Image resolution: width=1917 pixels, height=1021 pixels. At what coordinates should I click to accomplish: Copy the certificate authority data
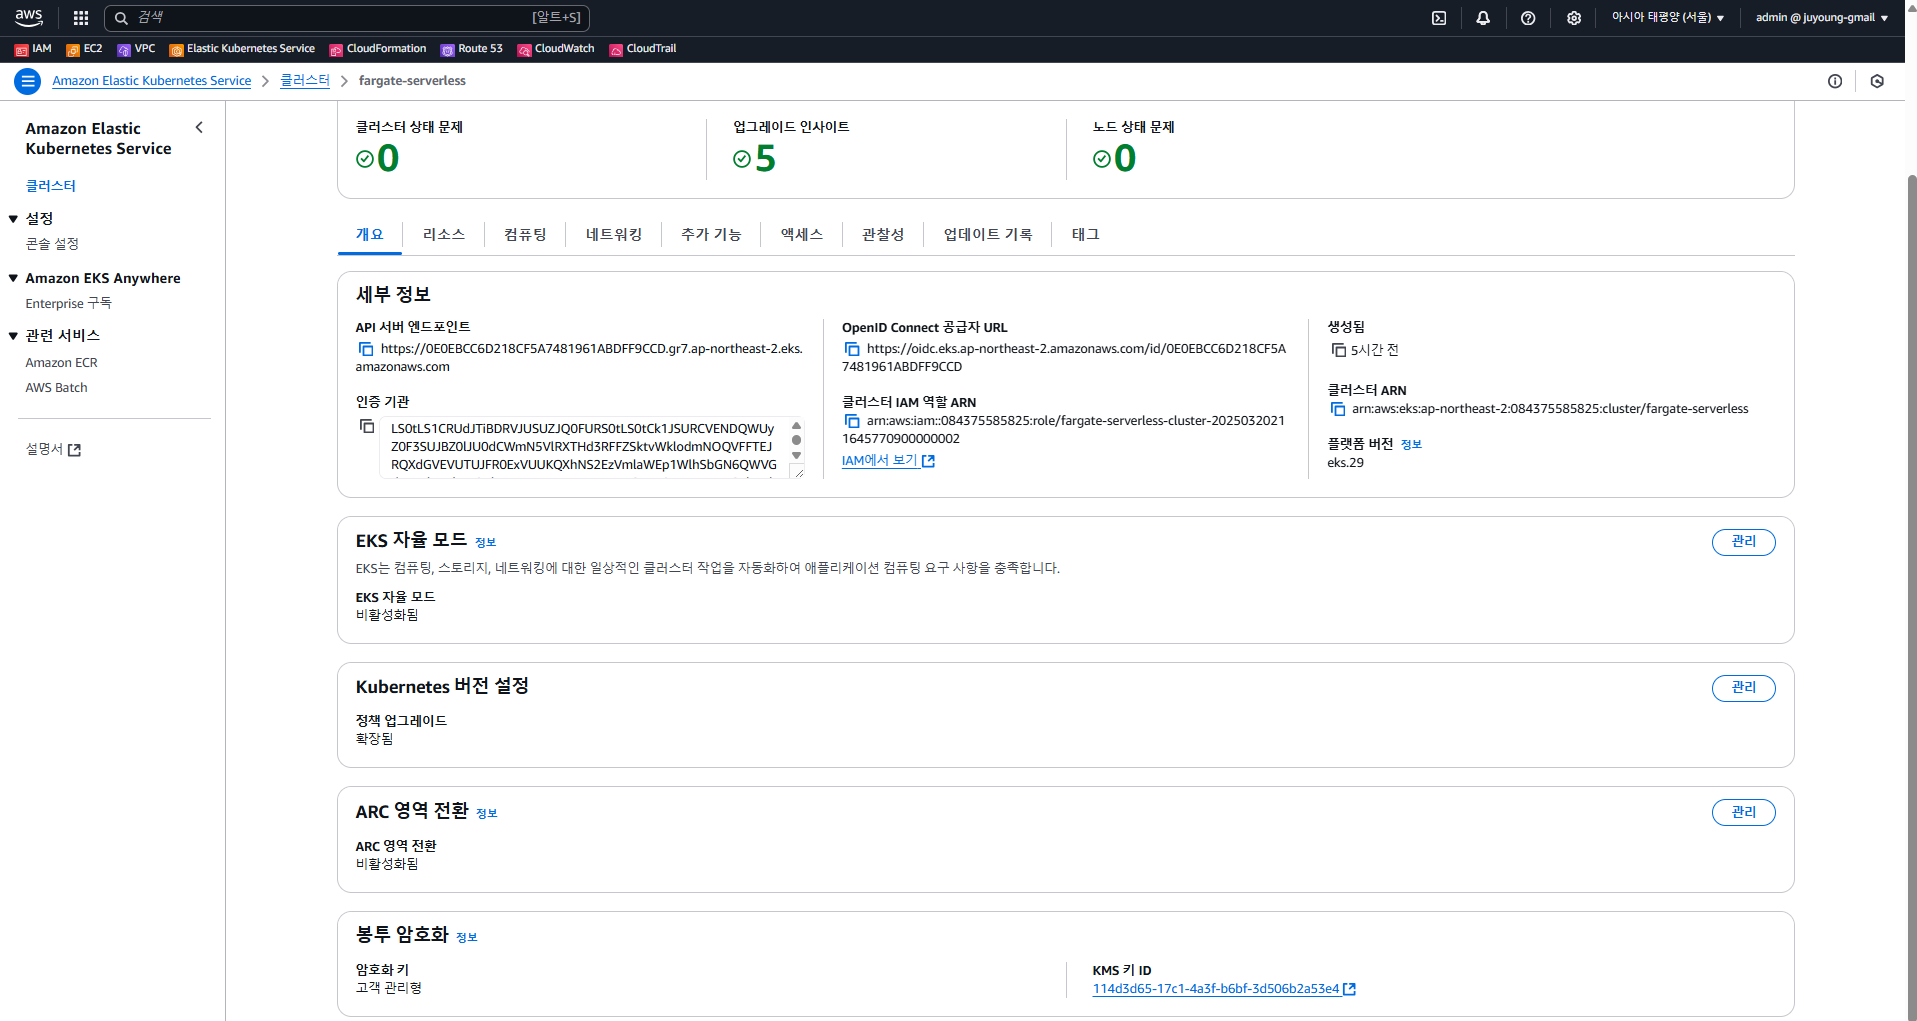367,427
